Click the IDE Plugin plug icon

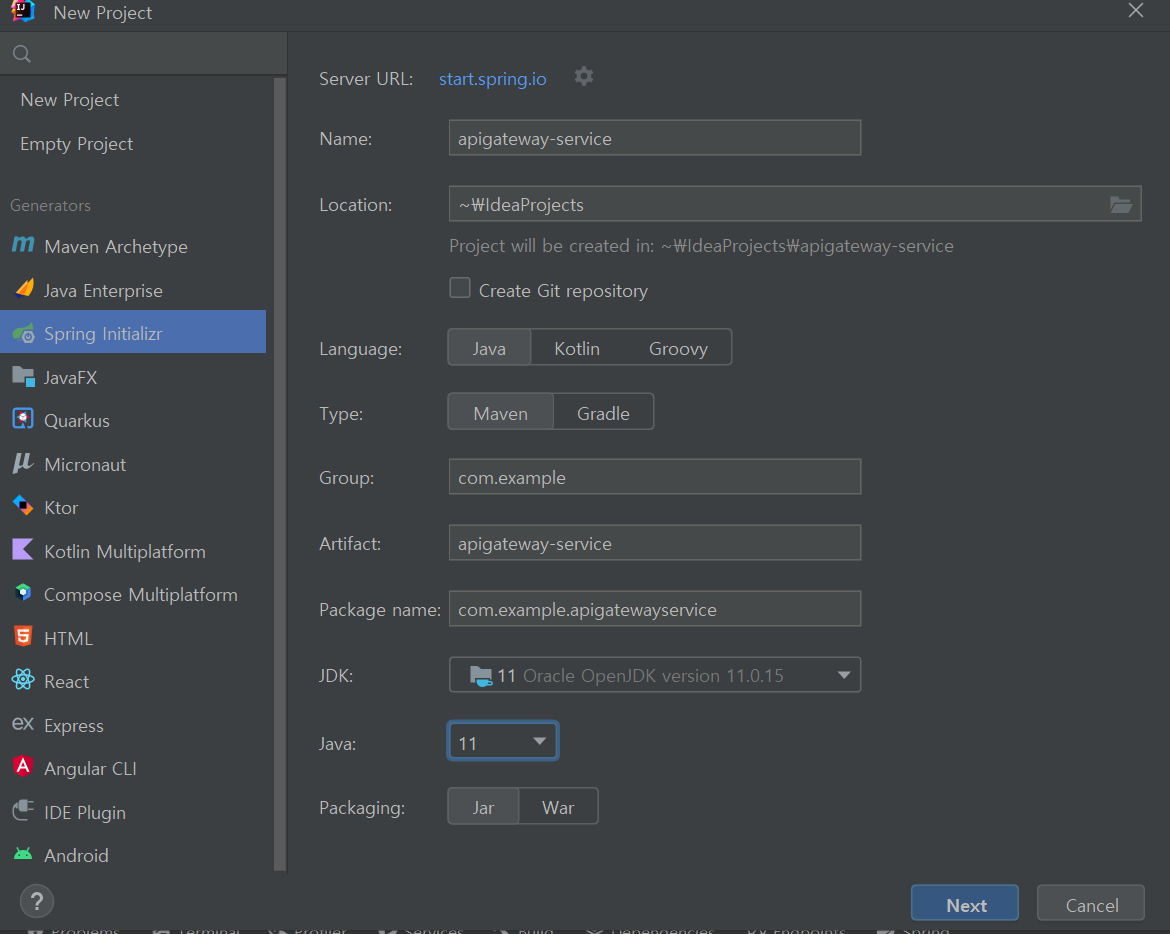[23, 810]
